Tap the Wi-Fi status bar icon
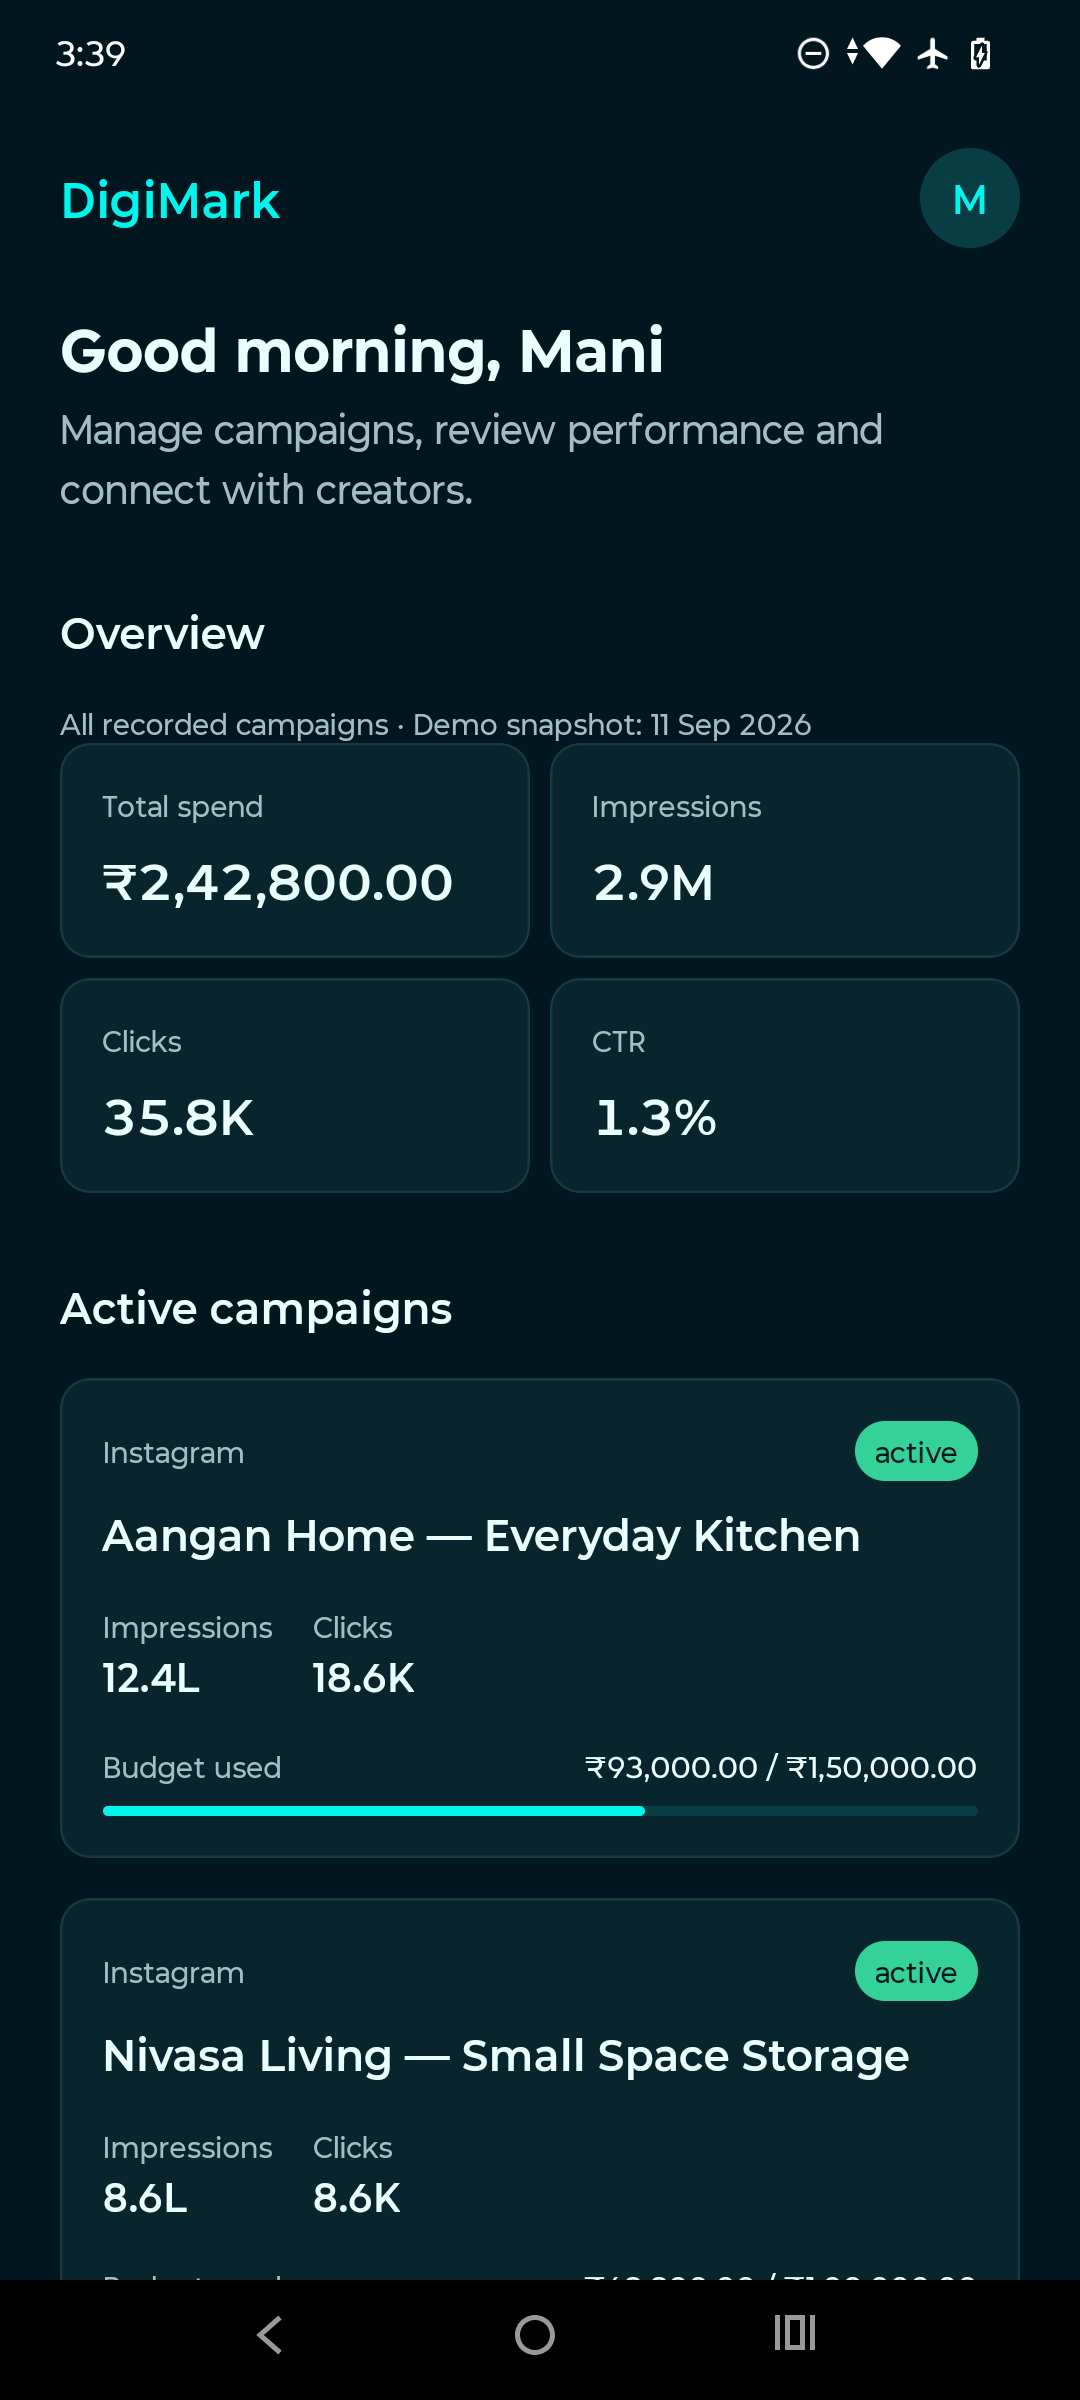The width and height of the screenshot is (1080, 2400). click(882, 53)
